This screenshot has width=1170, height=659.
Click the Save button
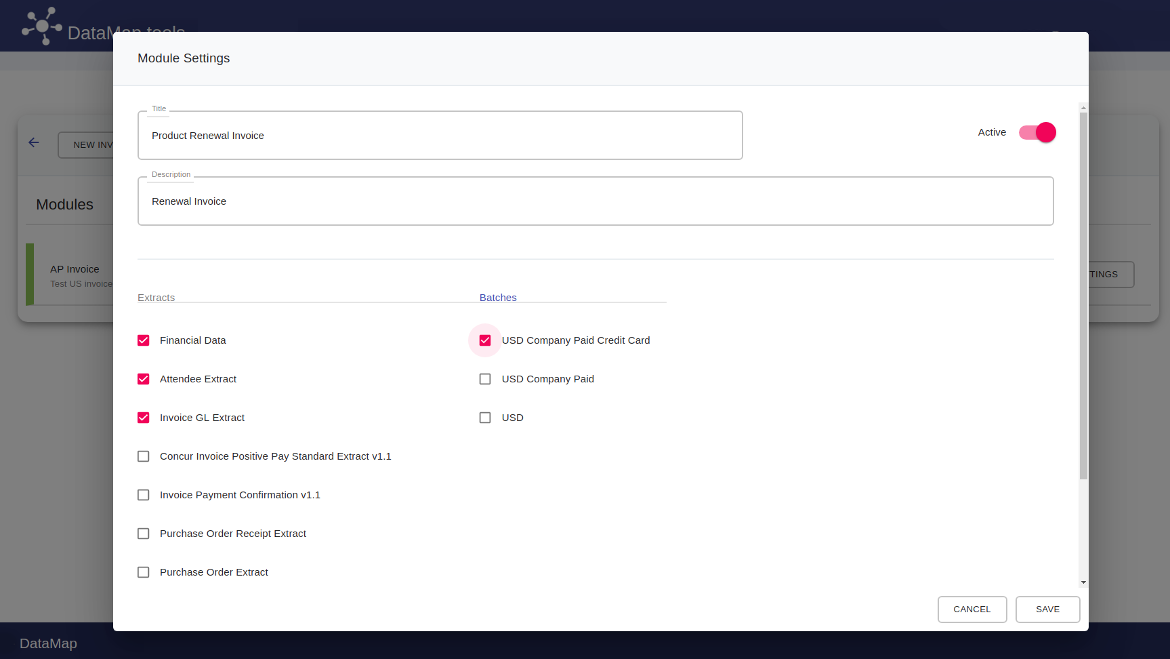1047,609
